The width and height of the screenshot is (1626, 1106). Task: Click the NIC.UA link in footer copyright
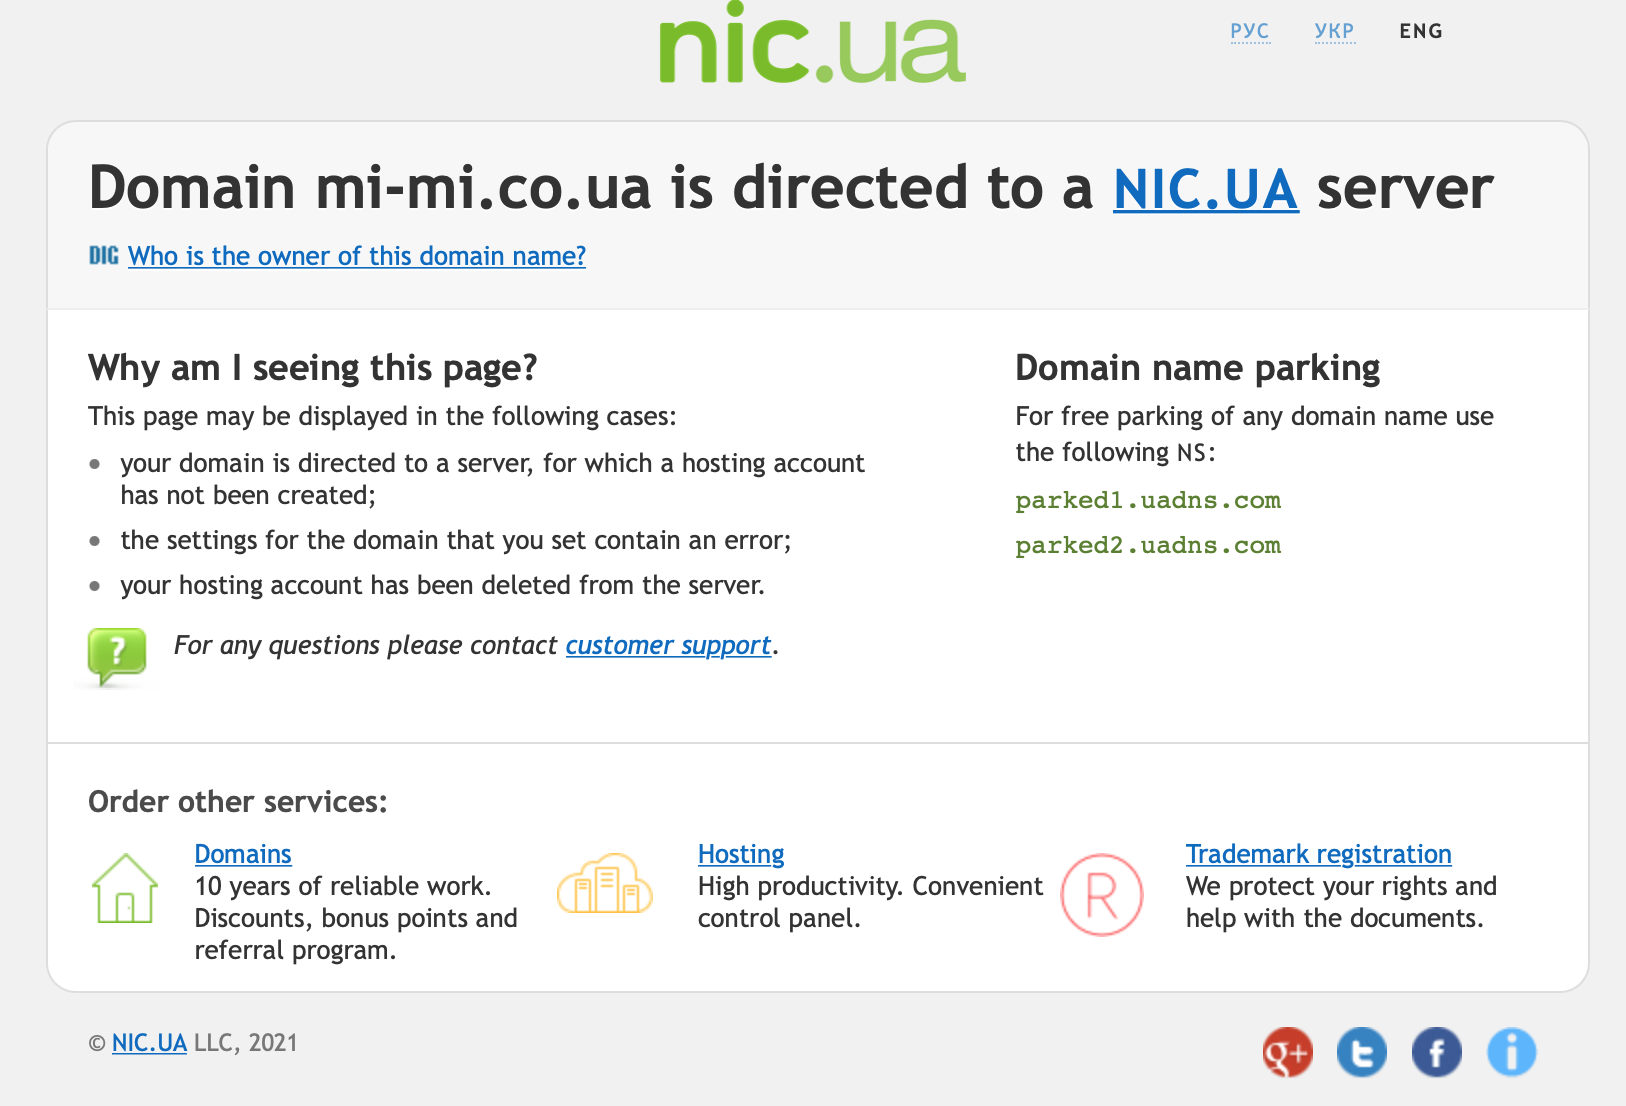[x=149, y=1043]
